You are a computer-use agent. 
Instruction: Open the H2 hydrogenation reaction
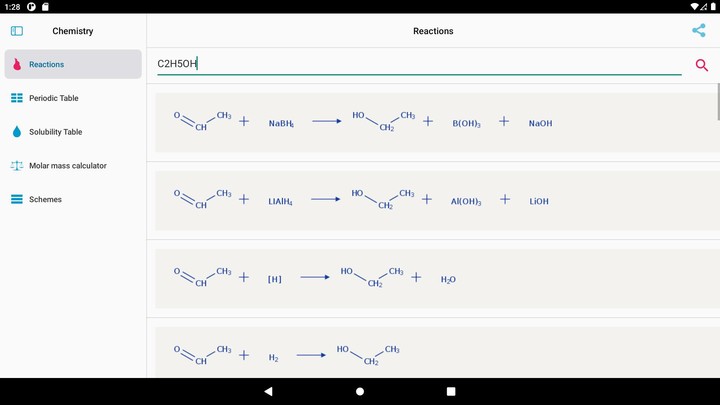point(437,353)
